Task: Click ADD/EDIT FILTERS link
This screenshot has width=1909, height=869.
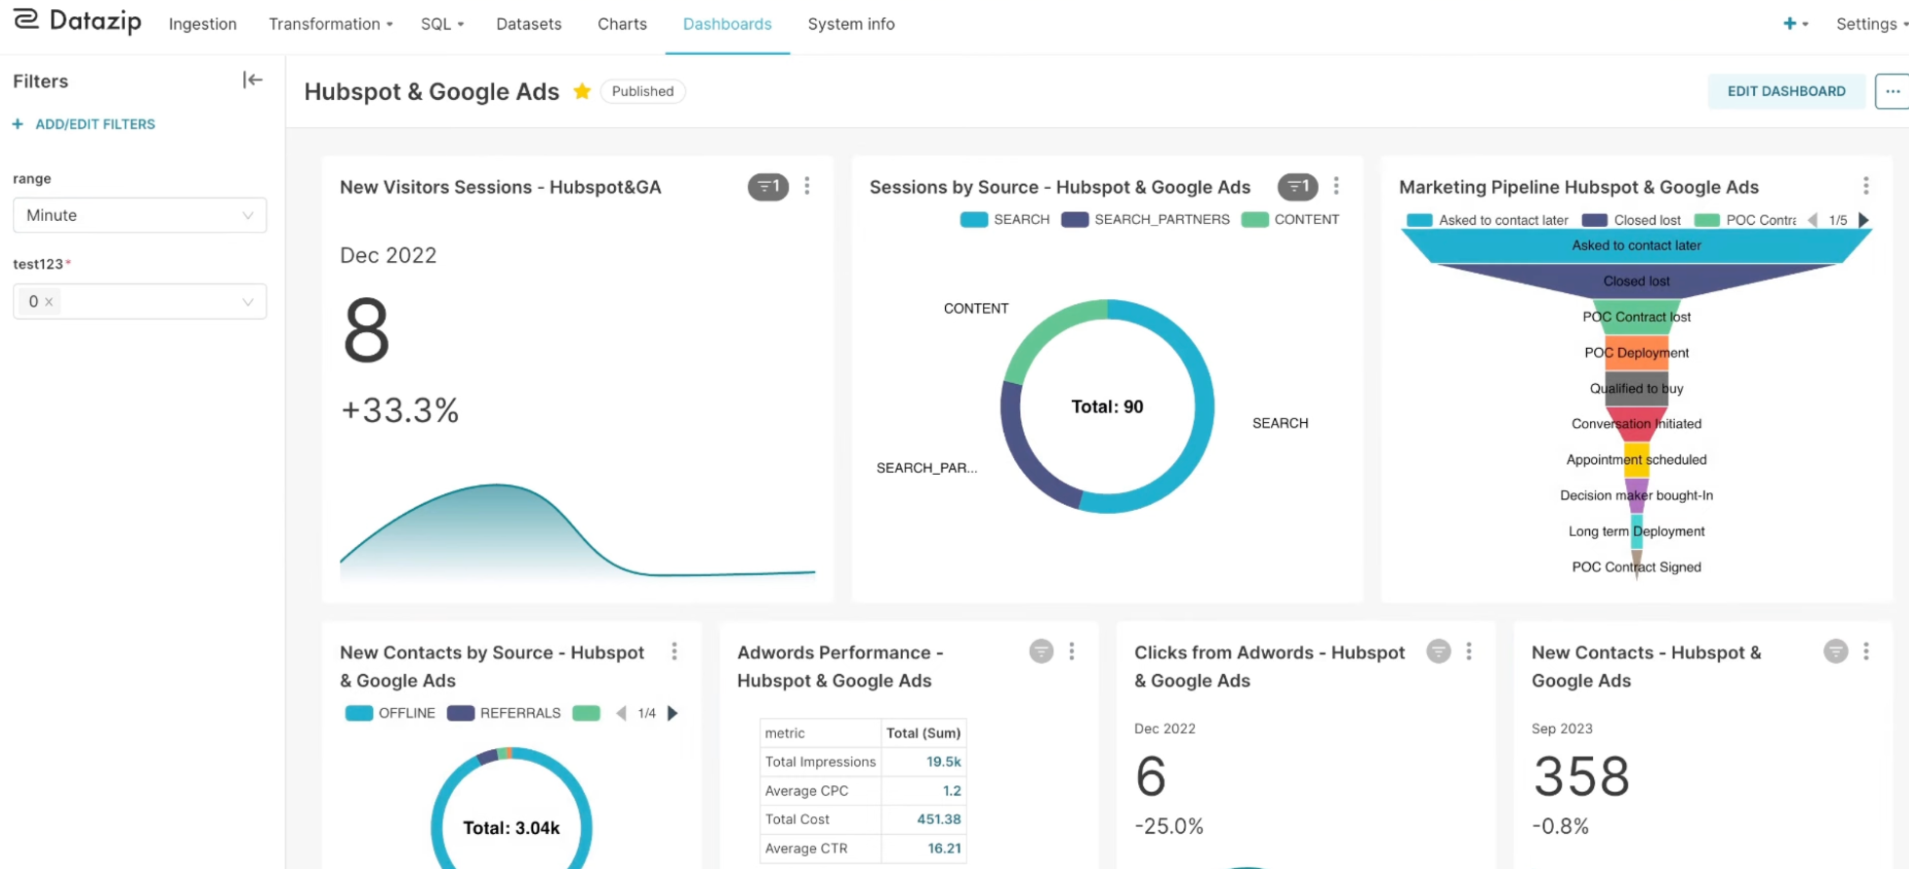Action: coord(84,124)
